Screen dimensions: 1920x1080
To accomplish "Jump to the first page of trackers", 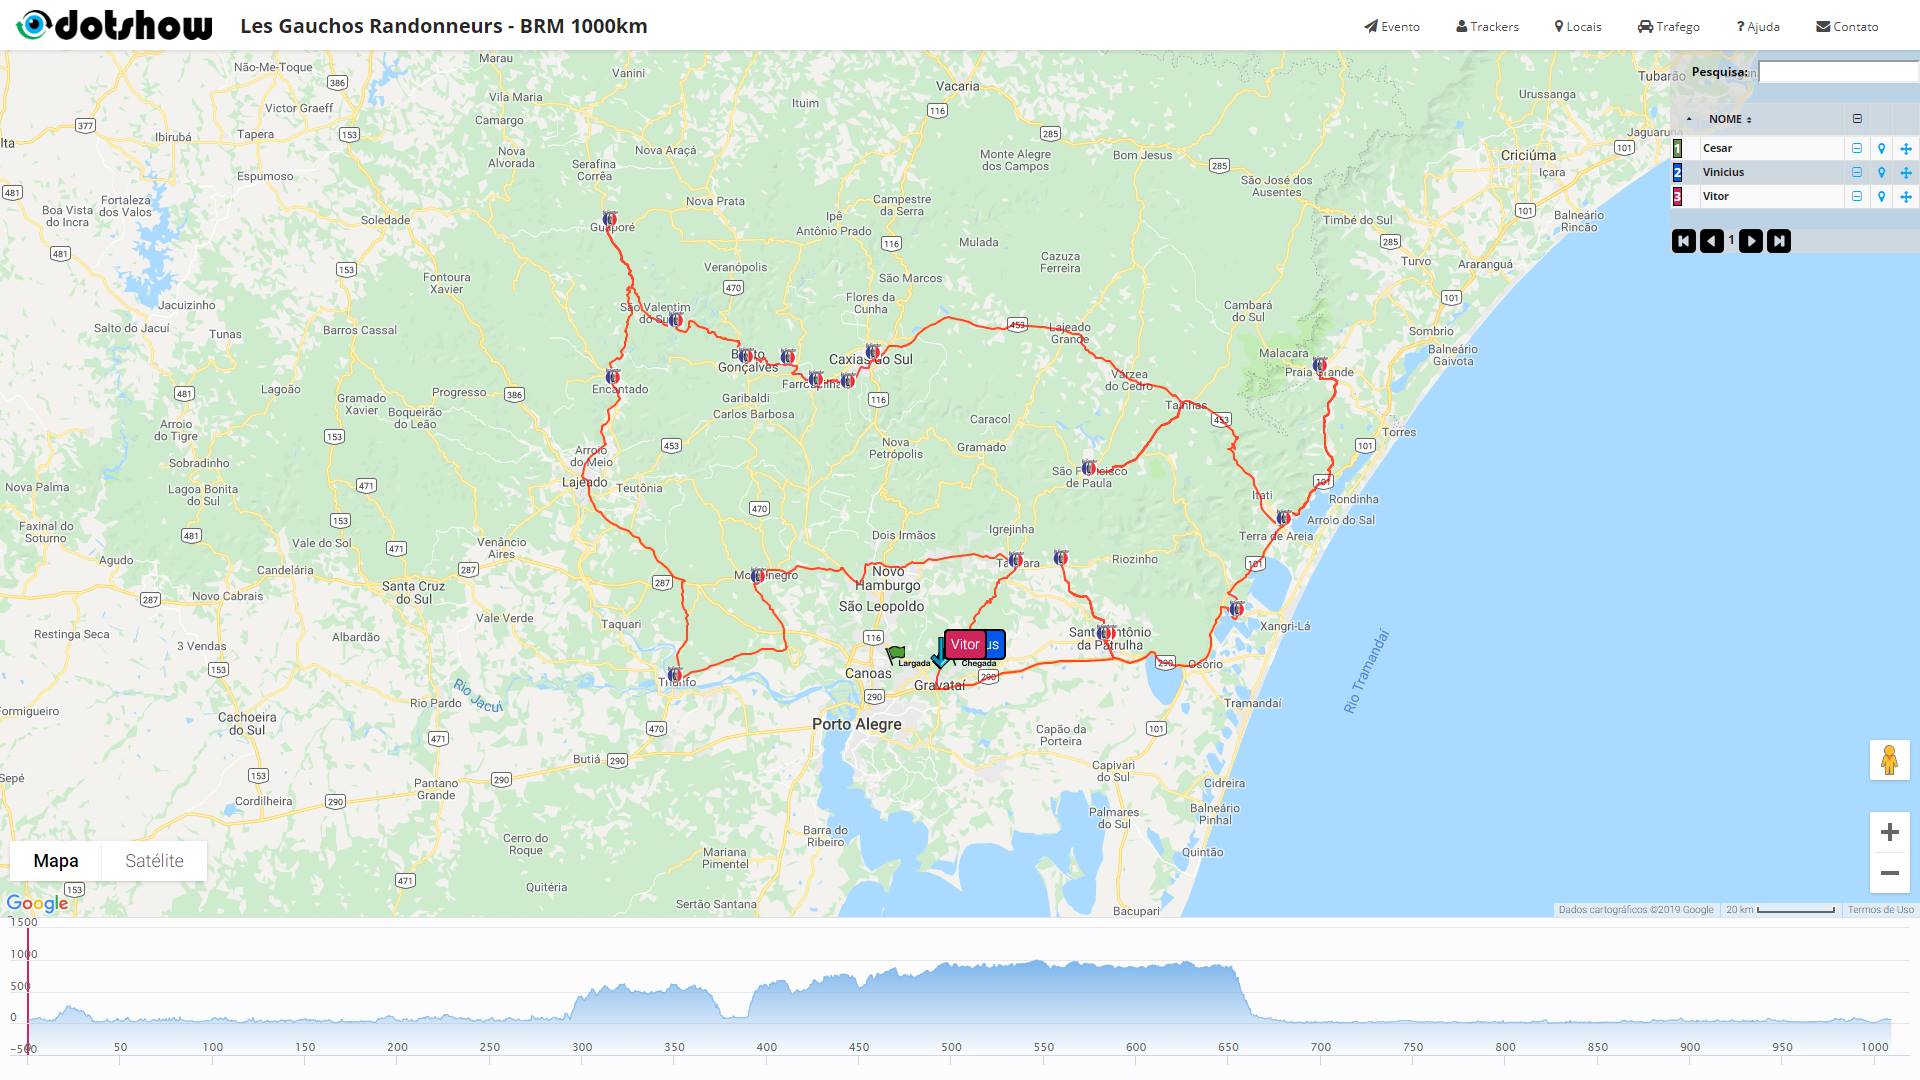I will pyautogui.click(x=1684, y=241).
